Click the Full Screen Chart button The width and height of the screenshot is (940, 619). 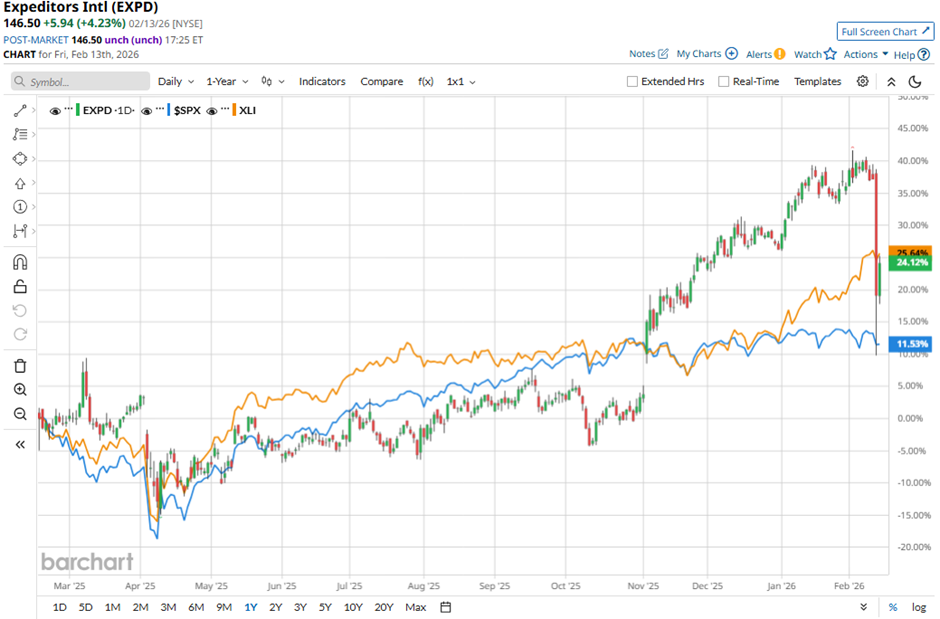pos(884,31)
